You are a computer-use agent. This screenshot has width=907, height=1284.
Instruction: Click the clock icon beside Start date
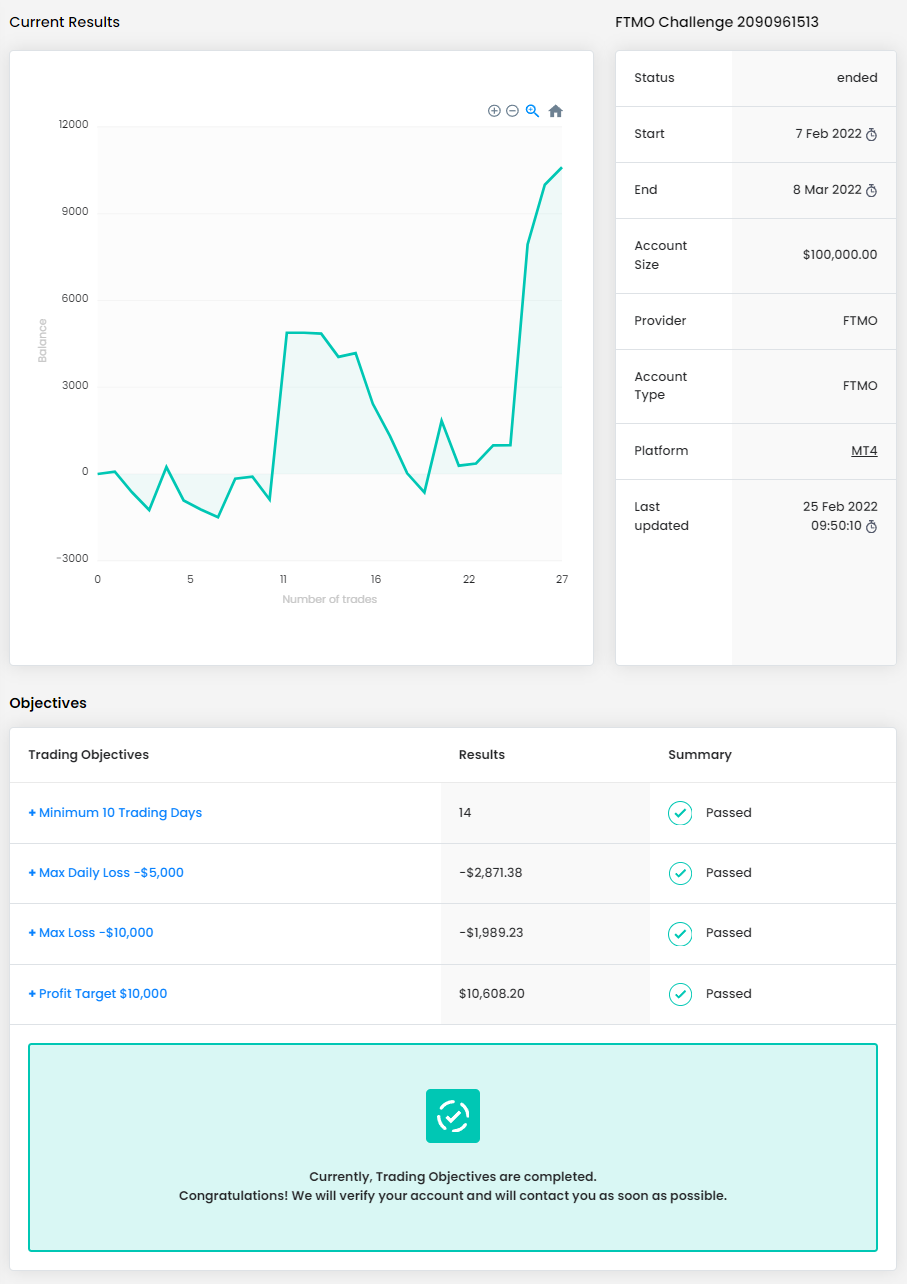coord(871,135)
